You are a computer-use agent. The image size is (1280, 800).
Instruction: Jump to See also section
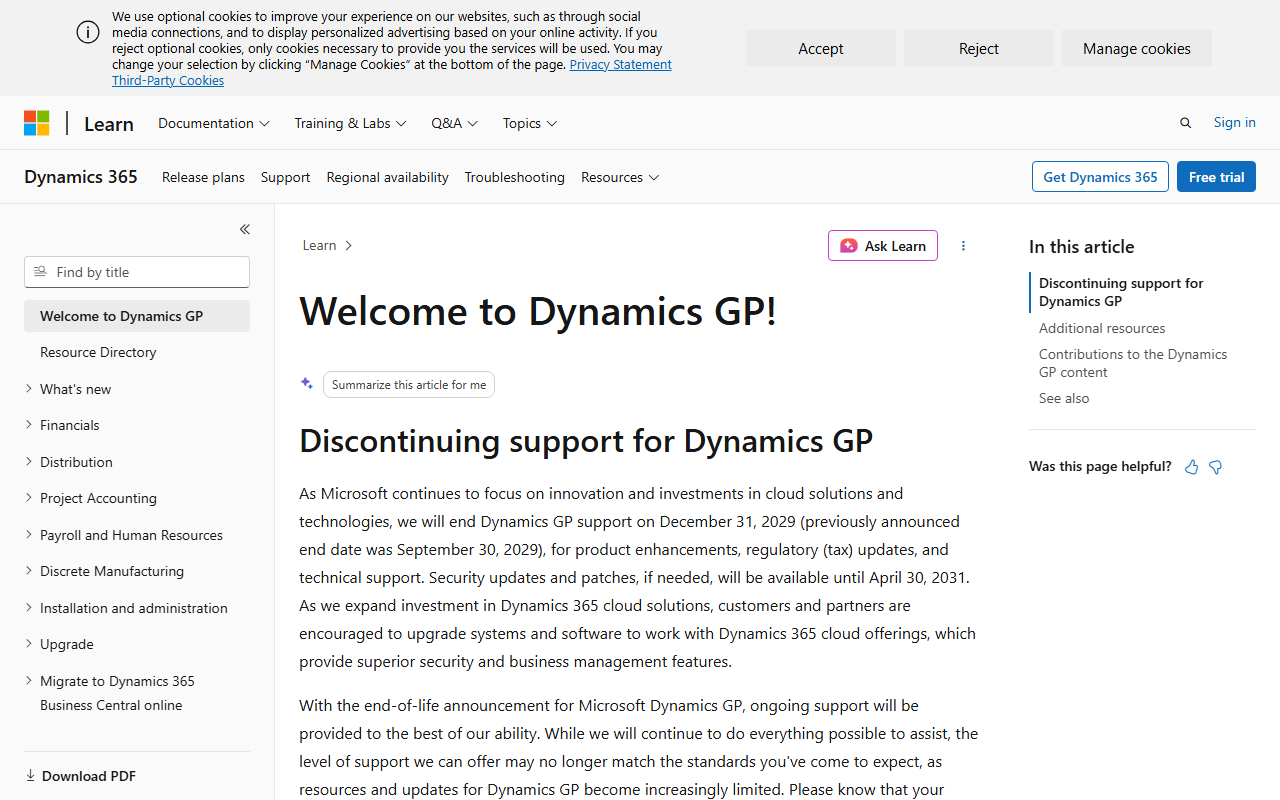click(1064, 398)
